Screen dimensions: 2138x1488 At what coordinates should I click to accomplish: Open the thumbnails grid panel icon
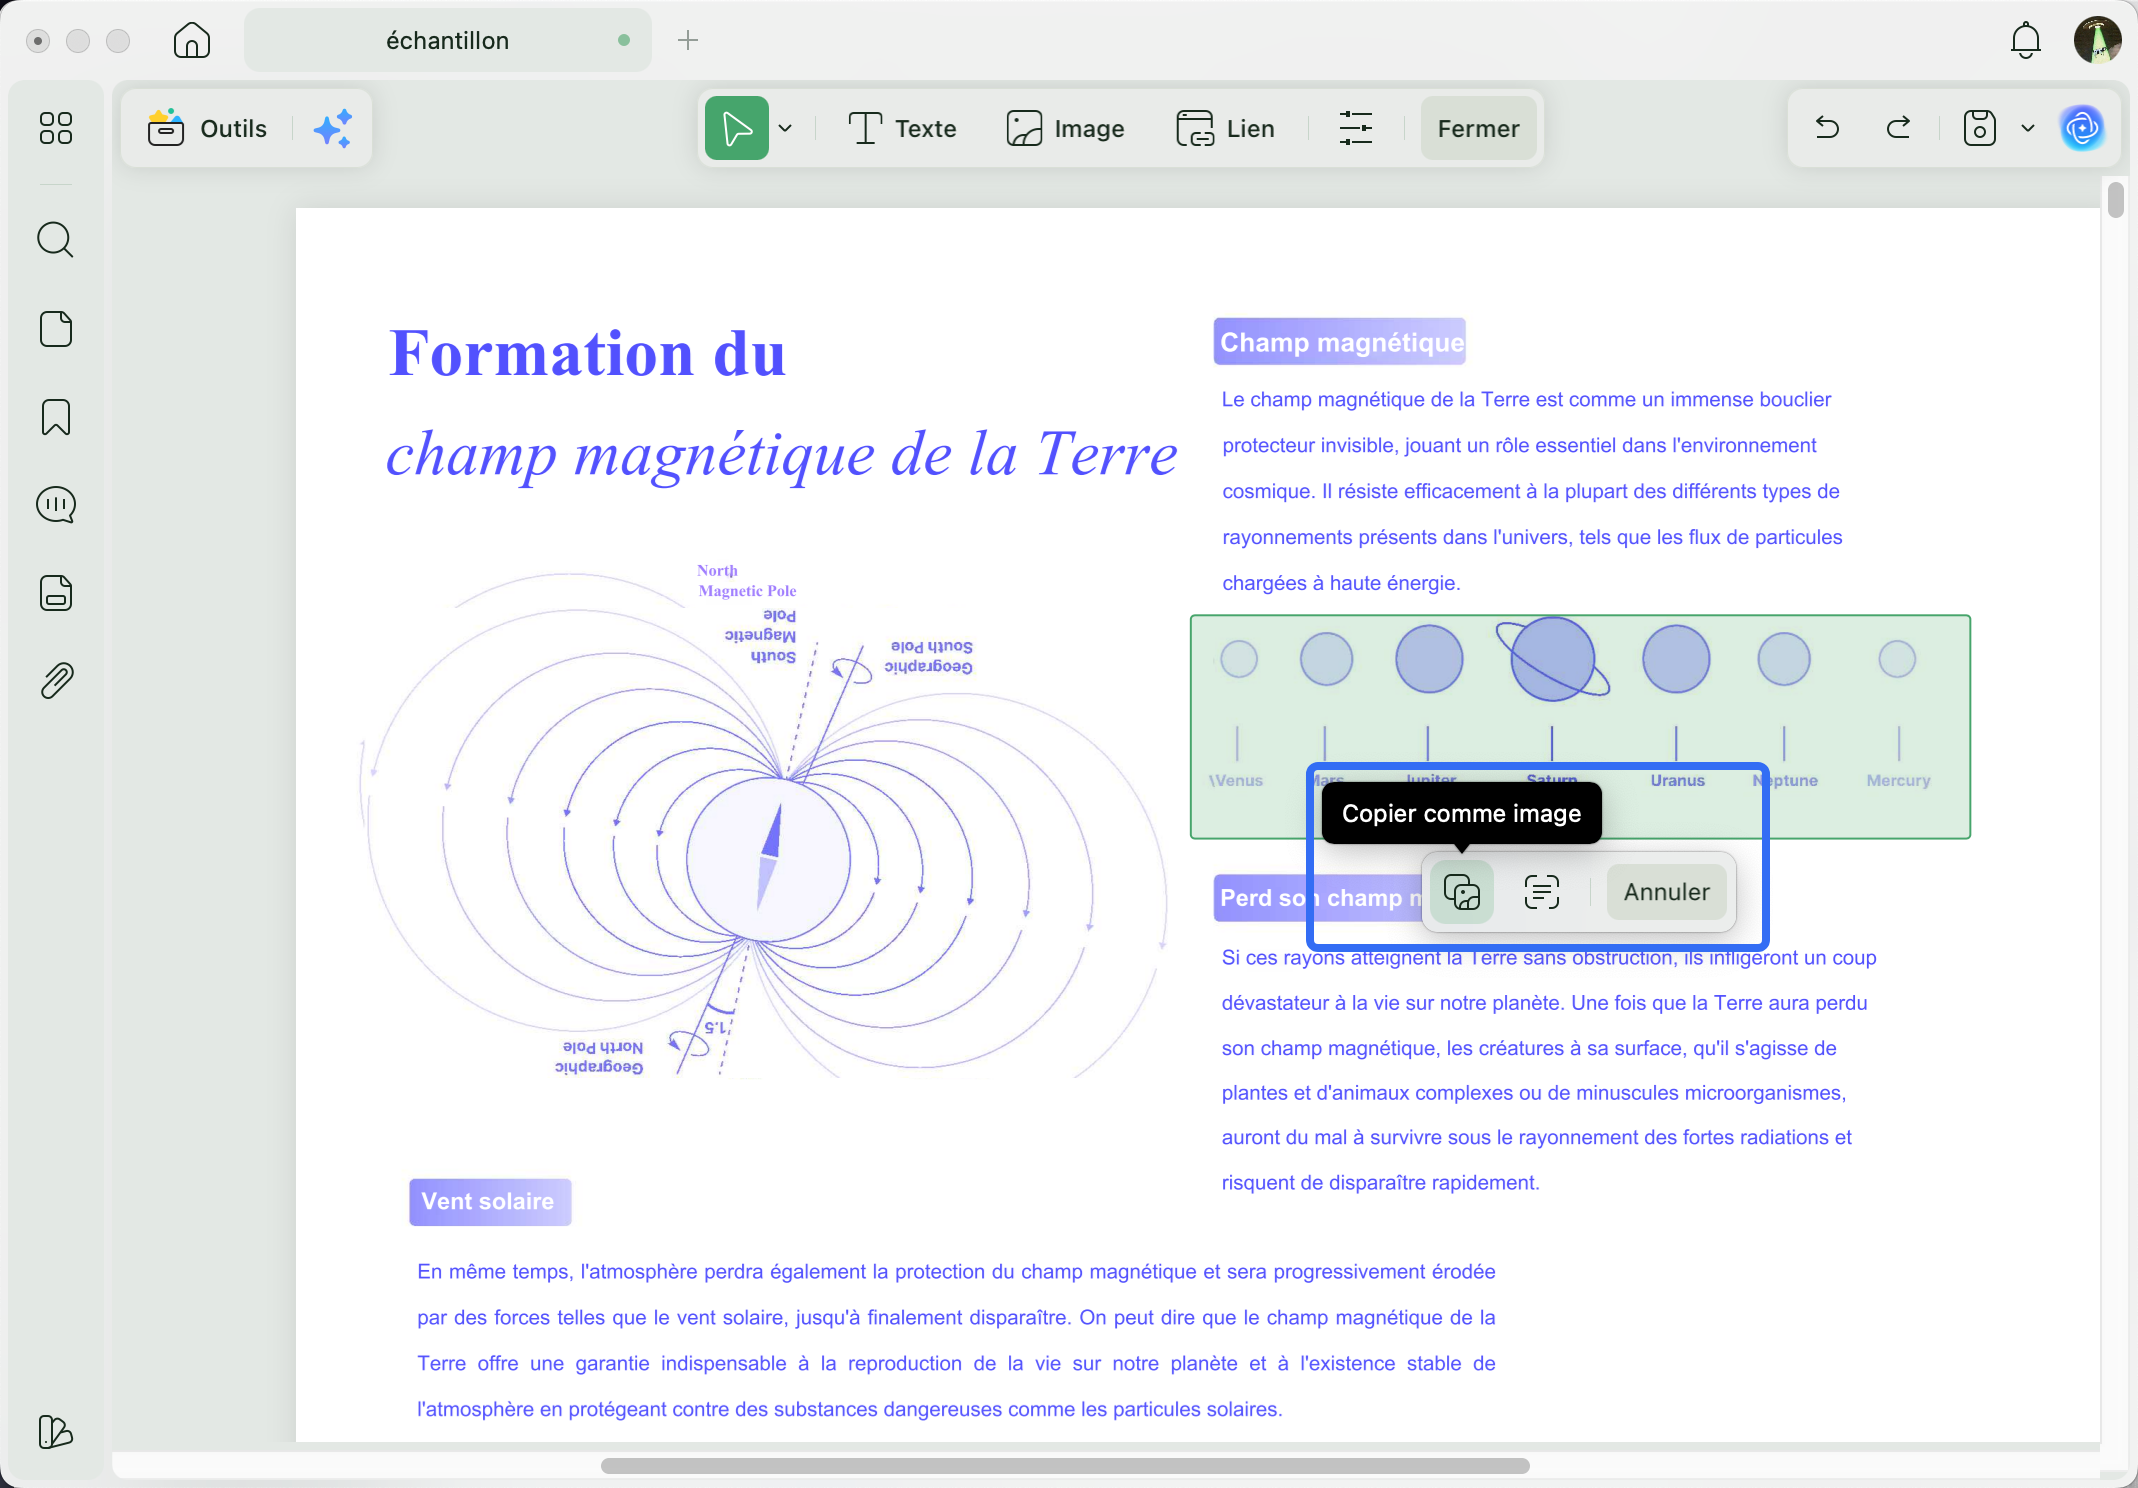(56, 128)
